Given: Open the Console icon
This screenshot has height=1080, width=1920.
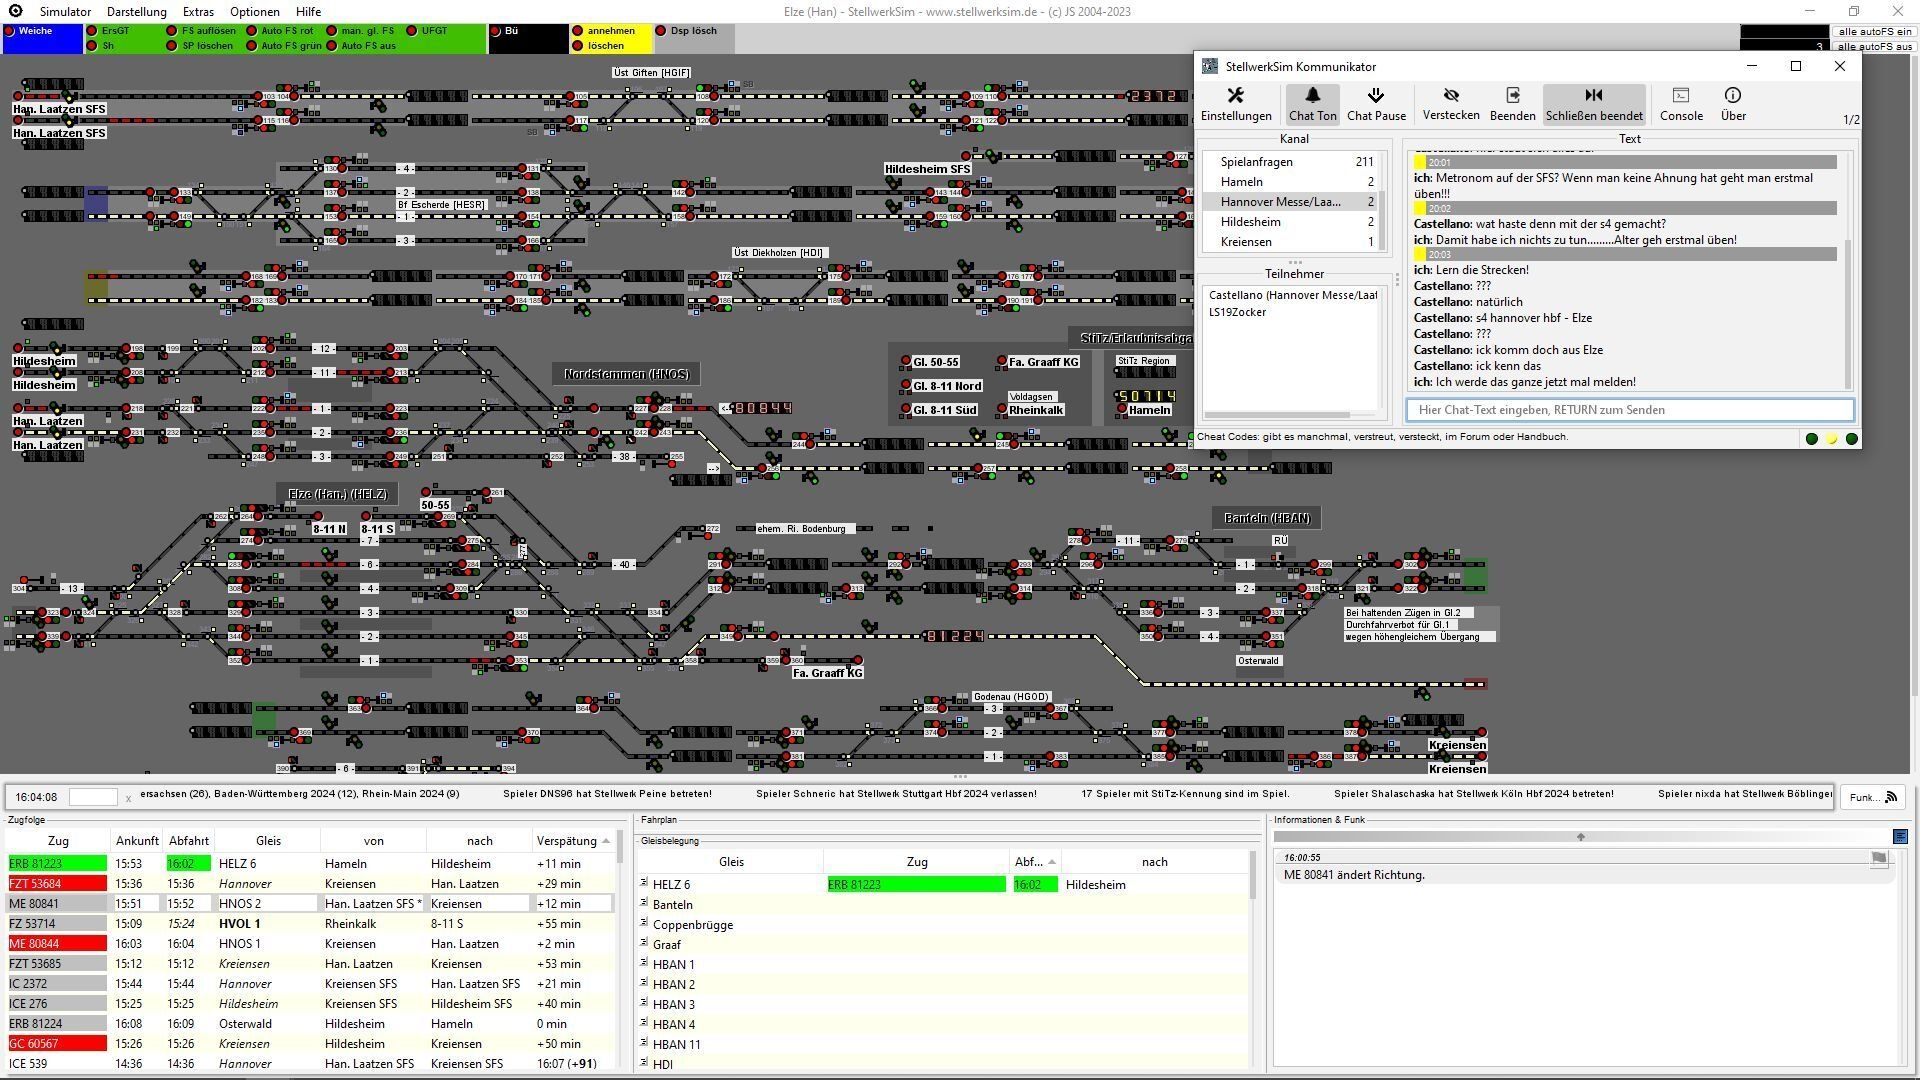Looking at the screenshot, I should point(1681,96).
